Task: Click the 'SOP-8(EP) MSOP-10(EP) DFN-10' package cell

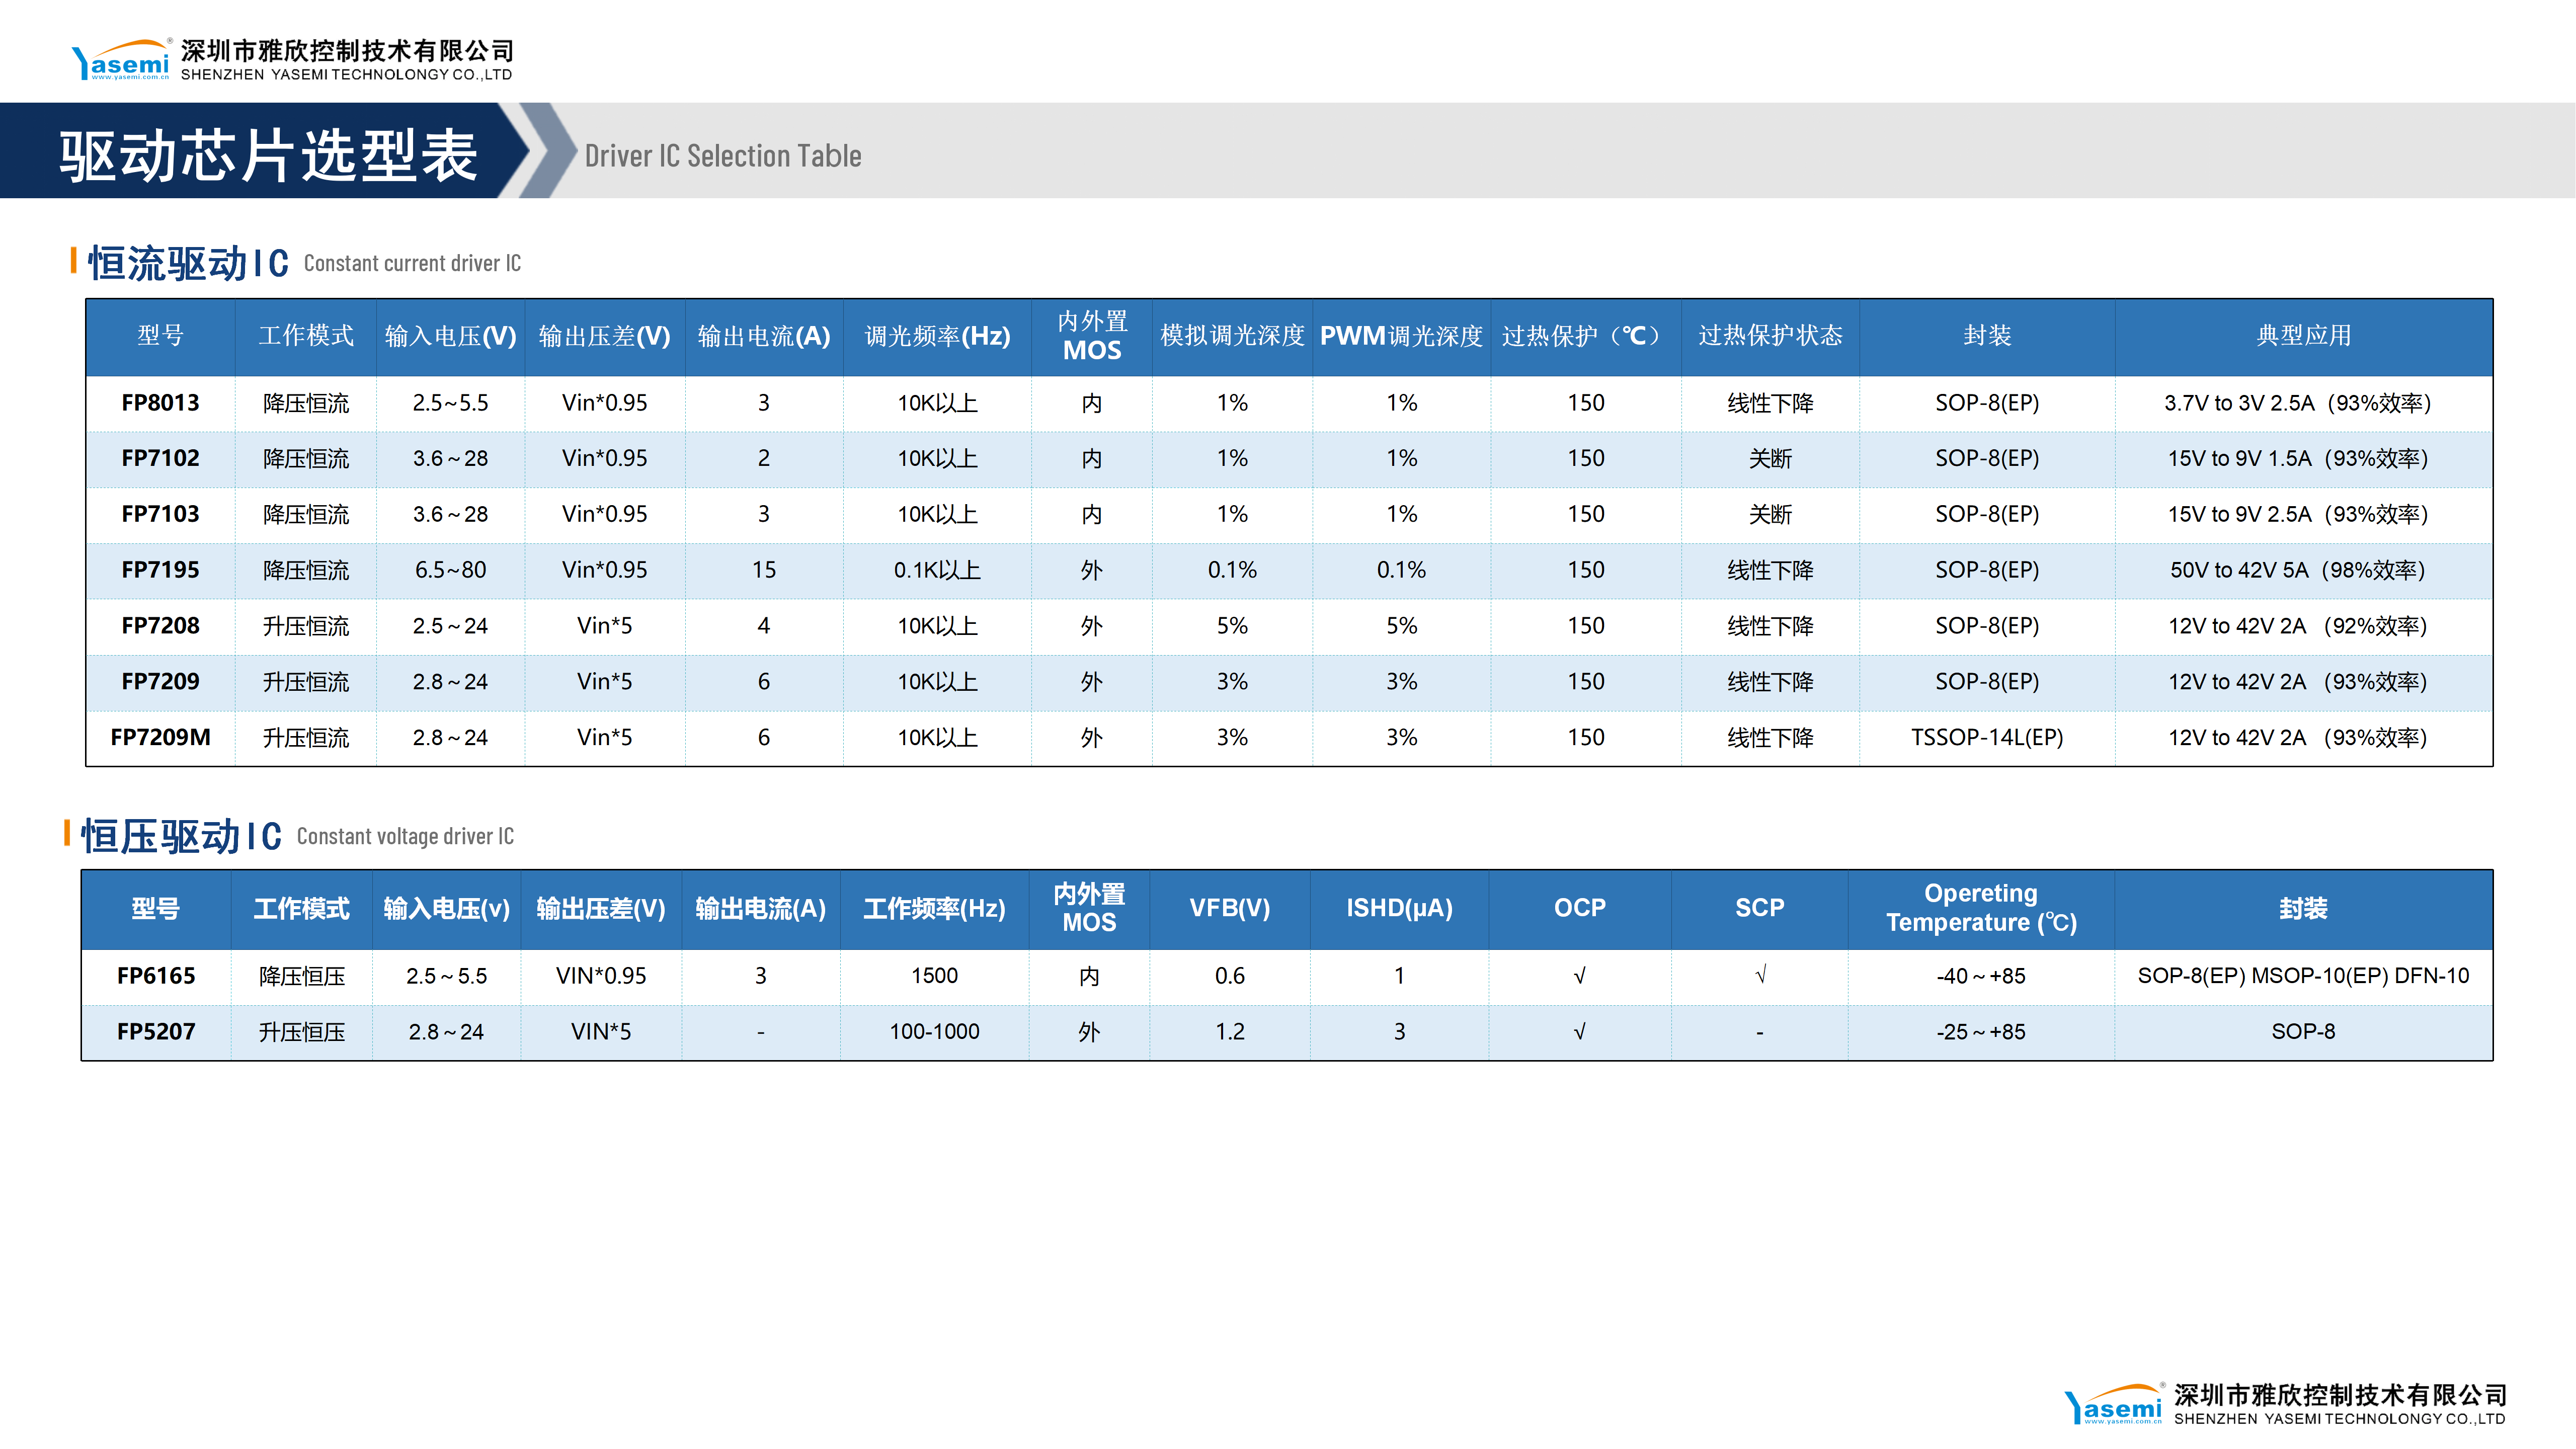Action: [x=2303, y=976]
